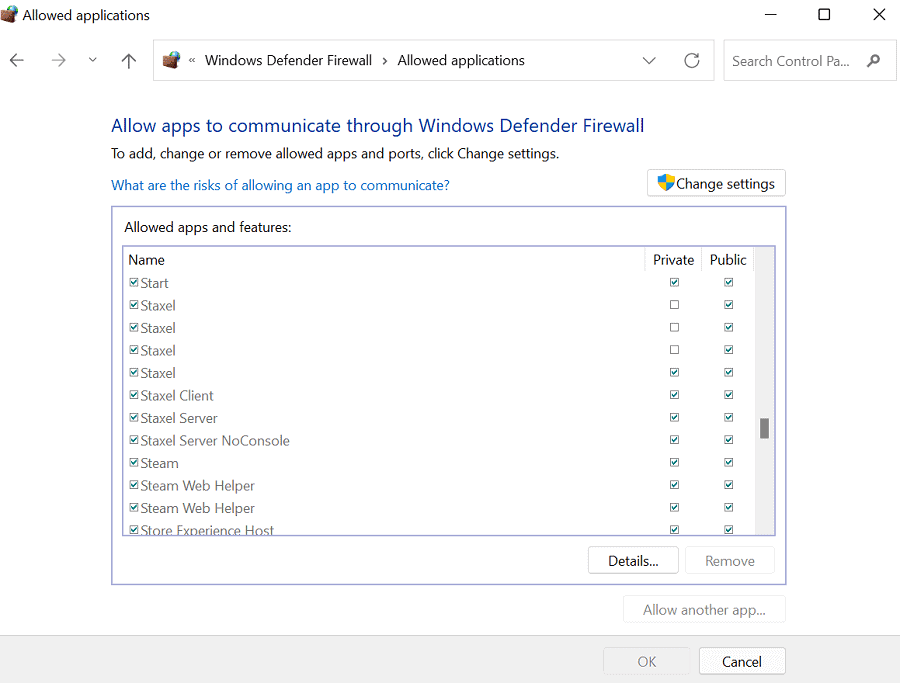The image size is (900, 683).
Task: Toggle the Steam enabled checkbox
Action: pyautogui.click(x=134, y=462)
